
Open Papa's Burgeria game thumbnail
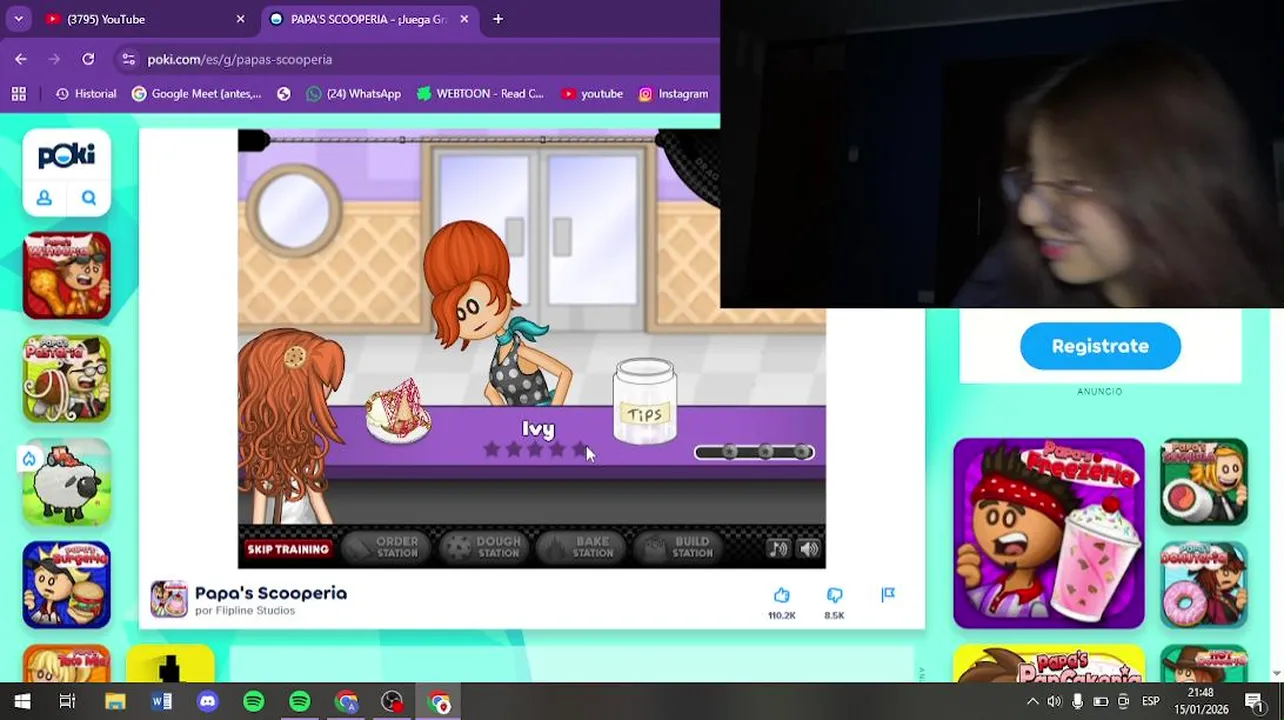tap(67, 585)
